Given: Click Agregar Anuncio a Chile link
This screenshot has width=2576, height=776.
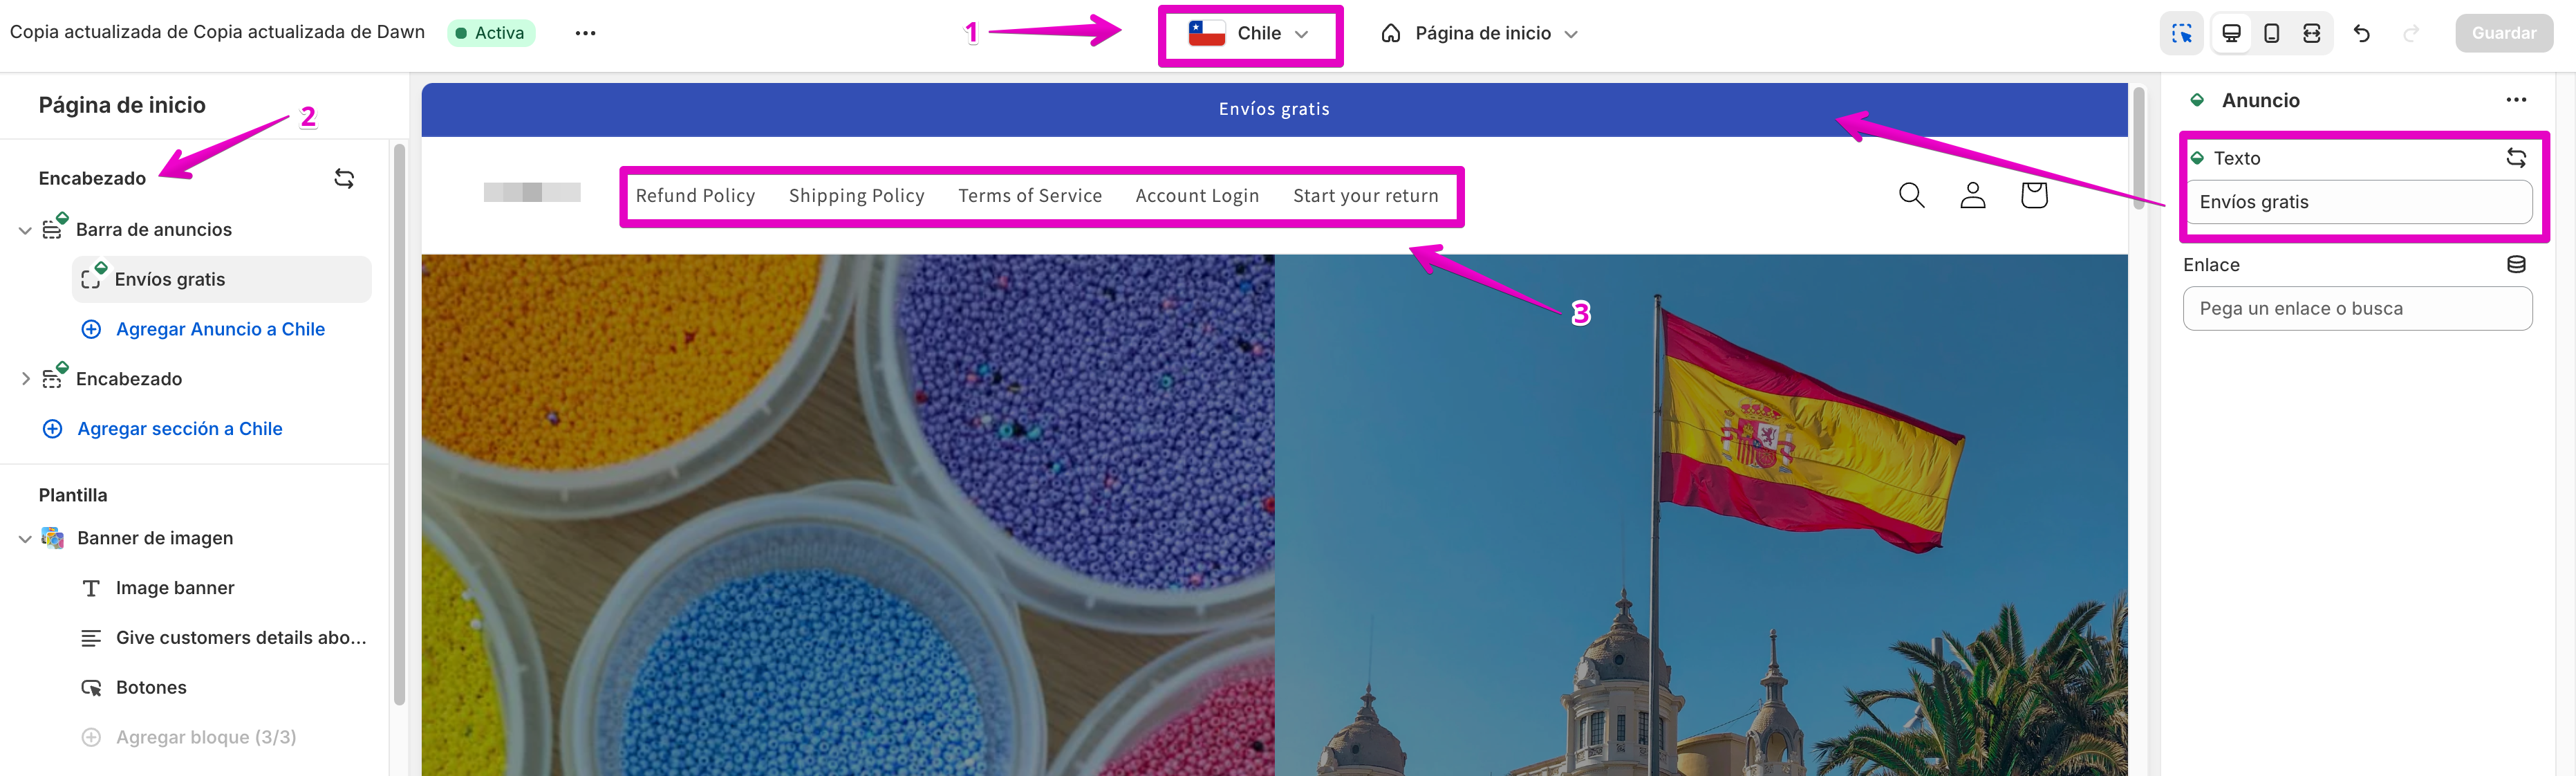Looking at the screenshot, I should 220,329.
